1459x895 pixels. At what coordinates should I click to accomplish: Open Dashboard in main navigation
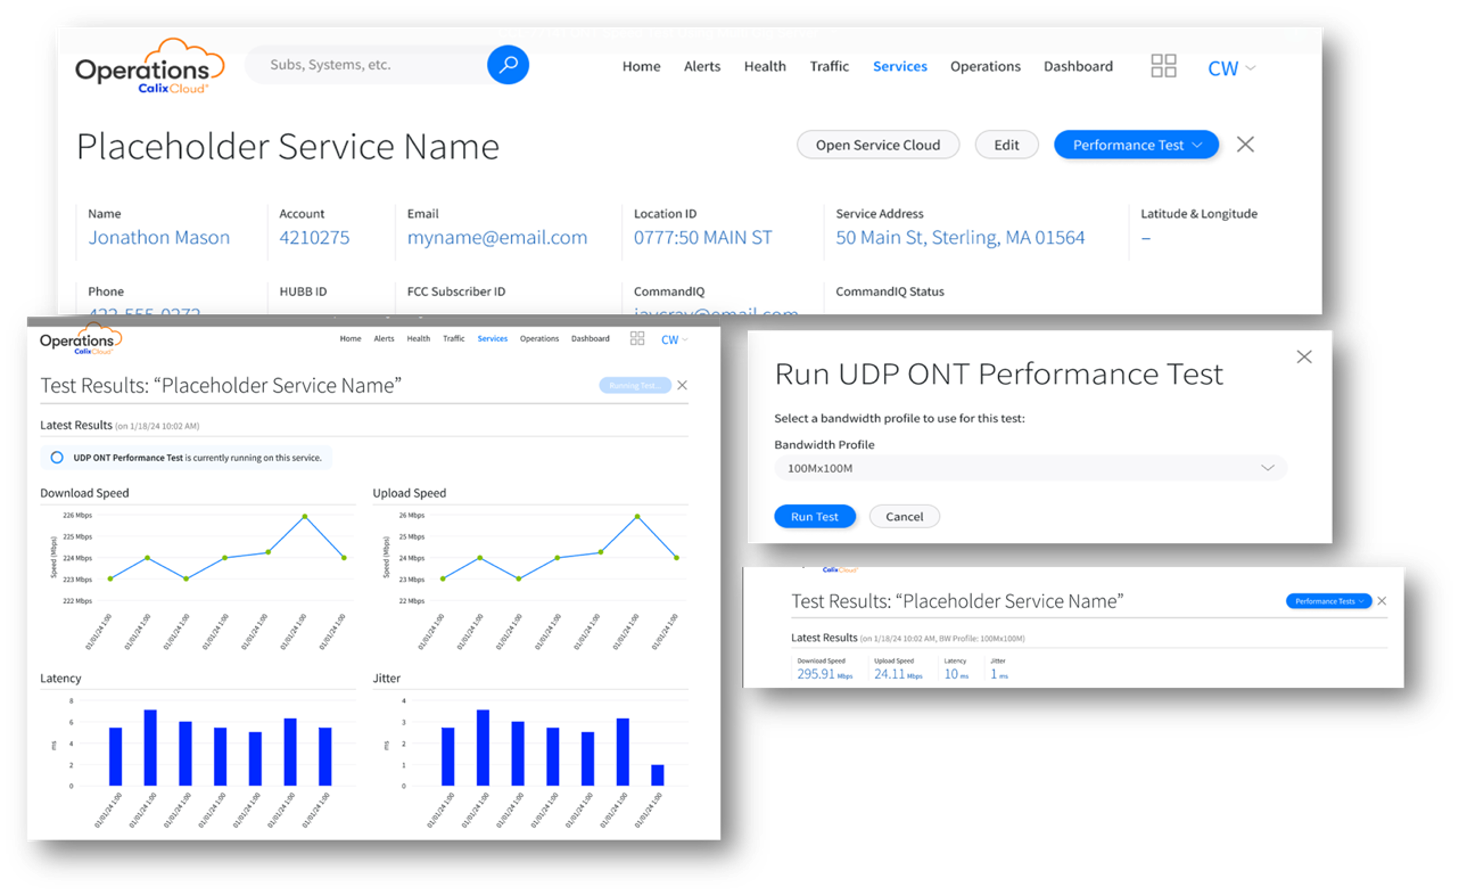(1078, 66)
